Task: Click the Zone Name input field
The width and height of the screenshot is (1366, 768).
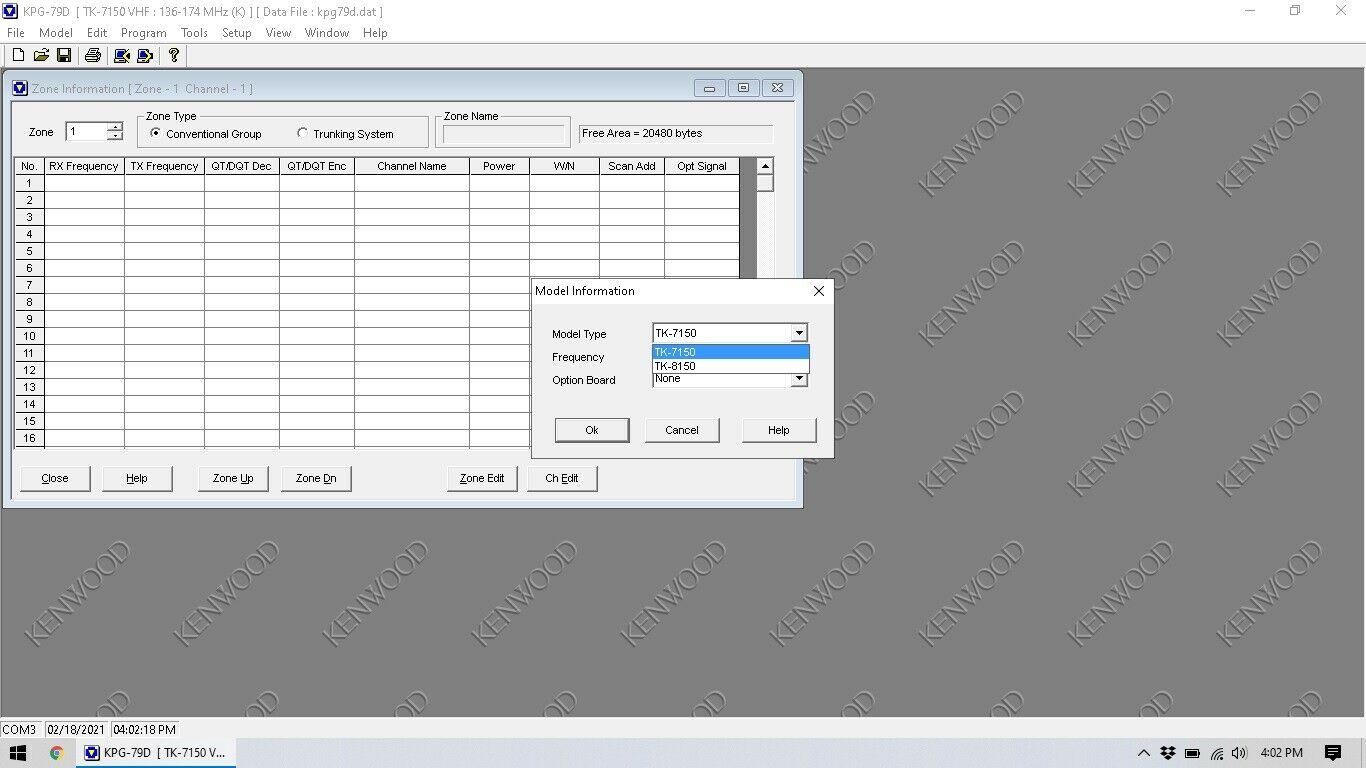Action: coord(504,134)
